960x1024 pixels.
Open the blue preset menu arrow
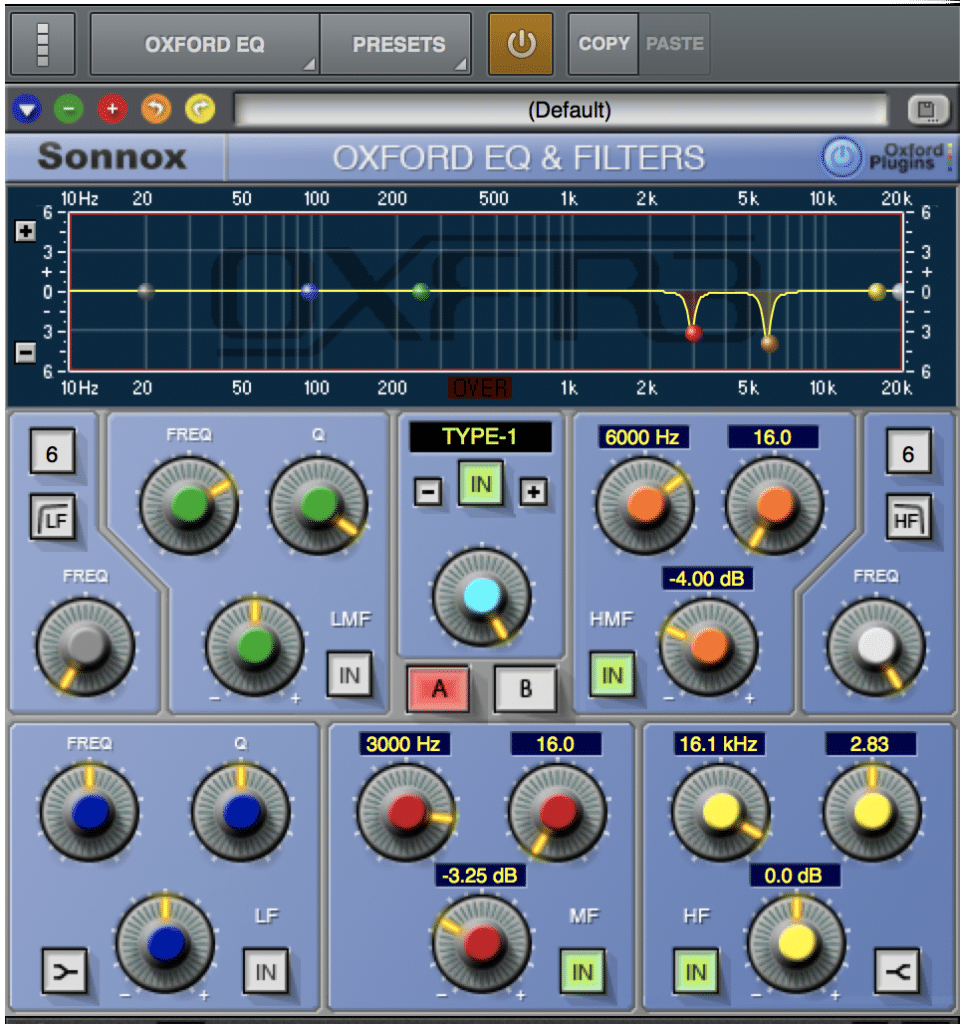(27, 109)
